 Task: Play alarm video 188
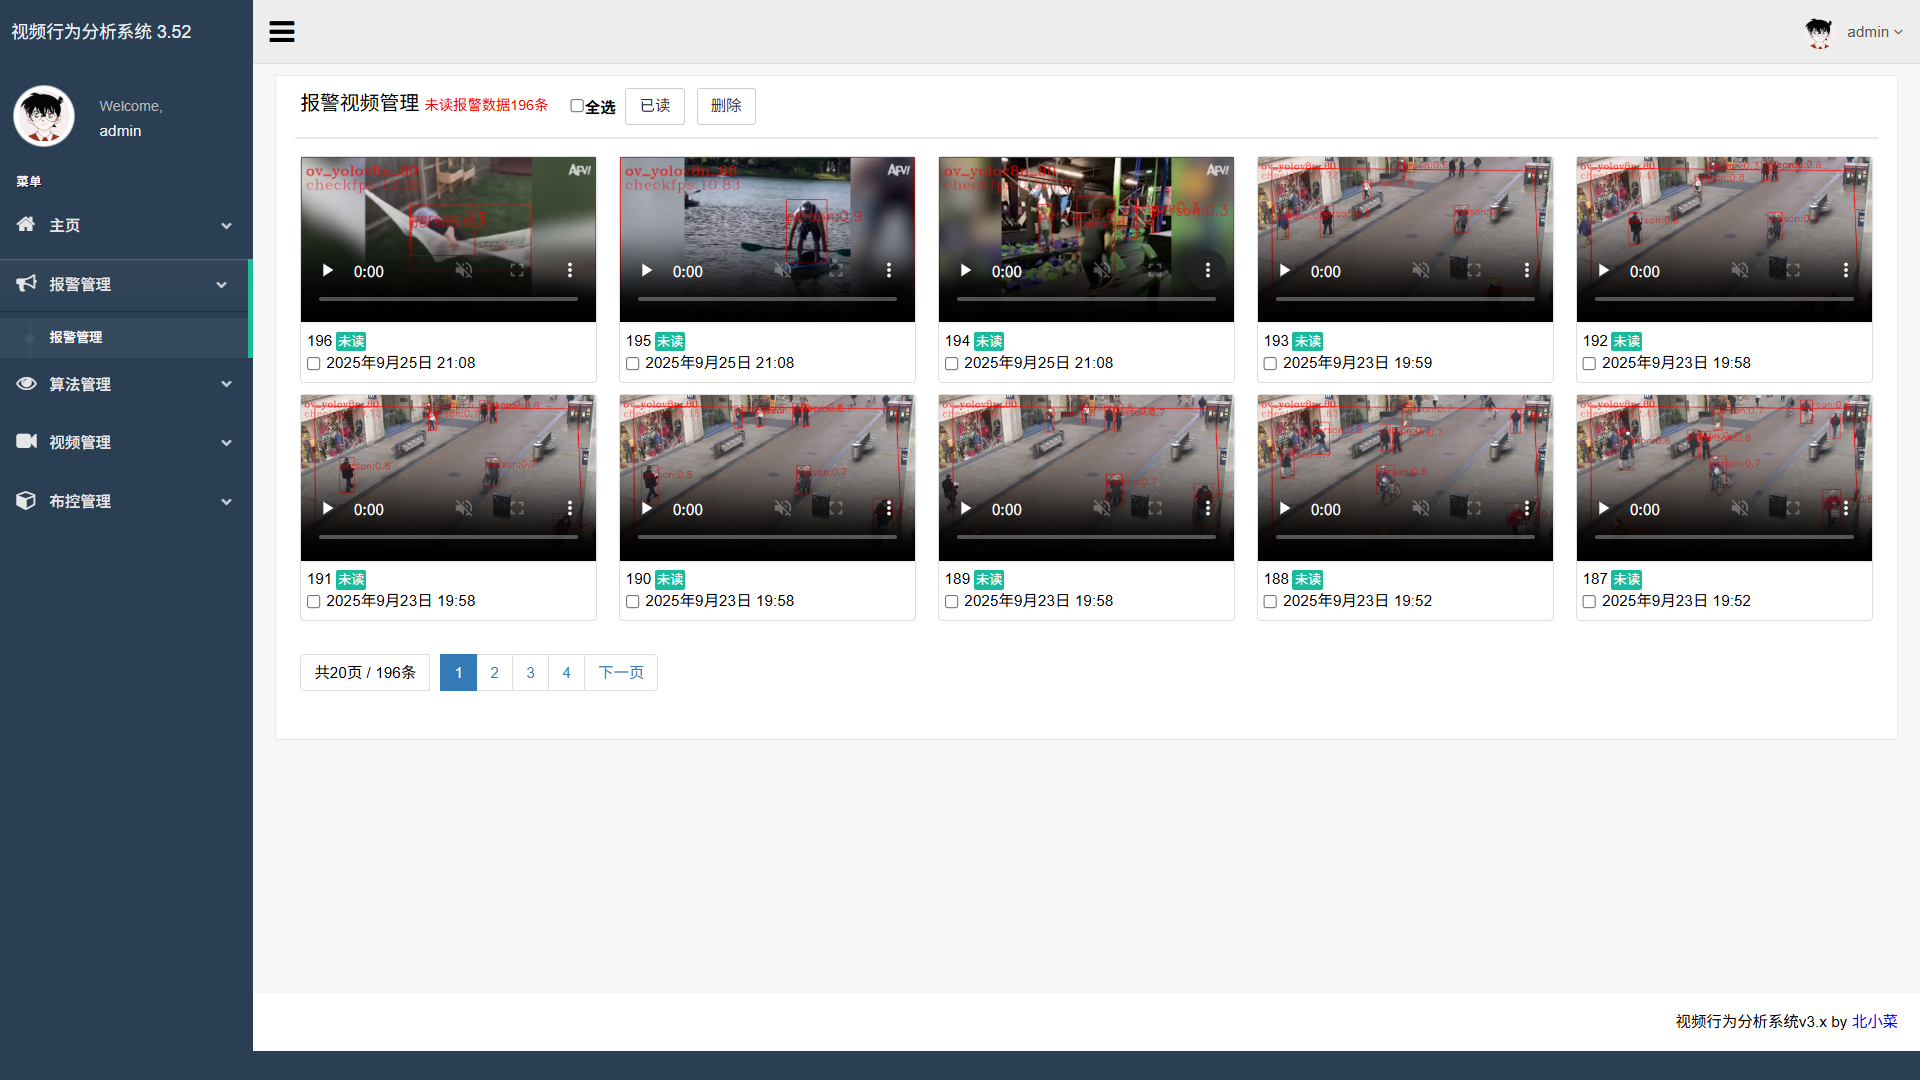click(x=1285, y=509)
